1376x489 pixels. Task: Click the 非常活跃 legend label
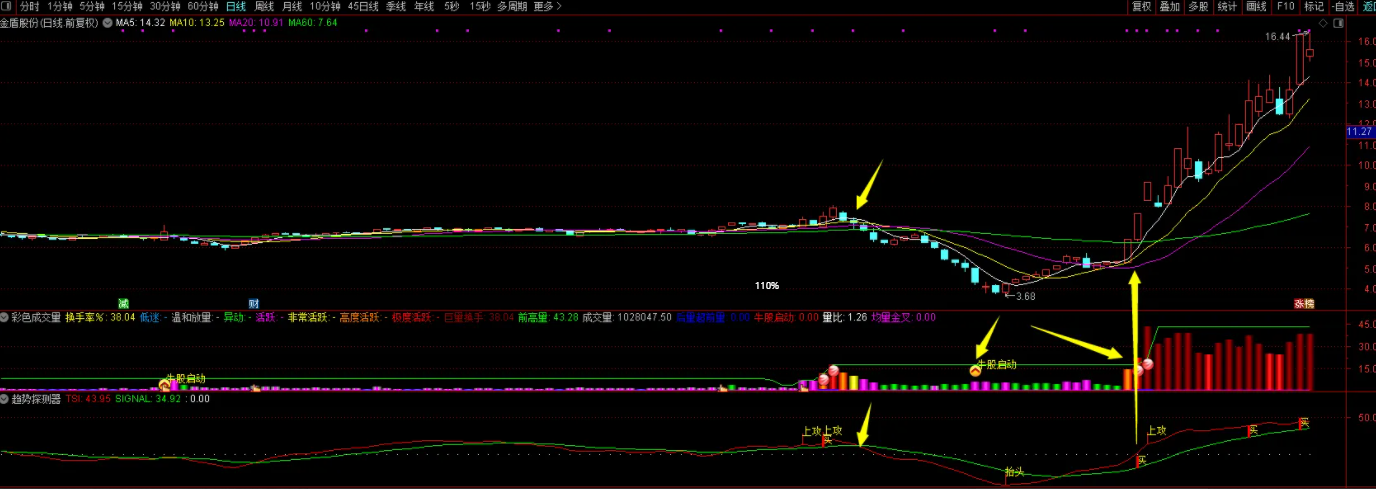pos(307,317)
